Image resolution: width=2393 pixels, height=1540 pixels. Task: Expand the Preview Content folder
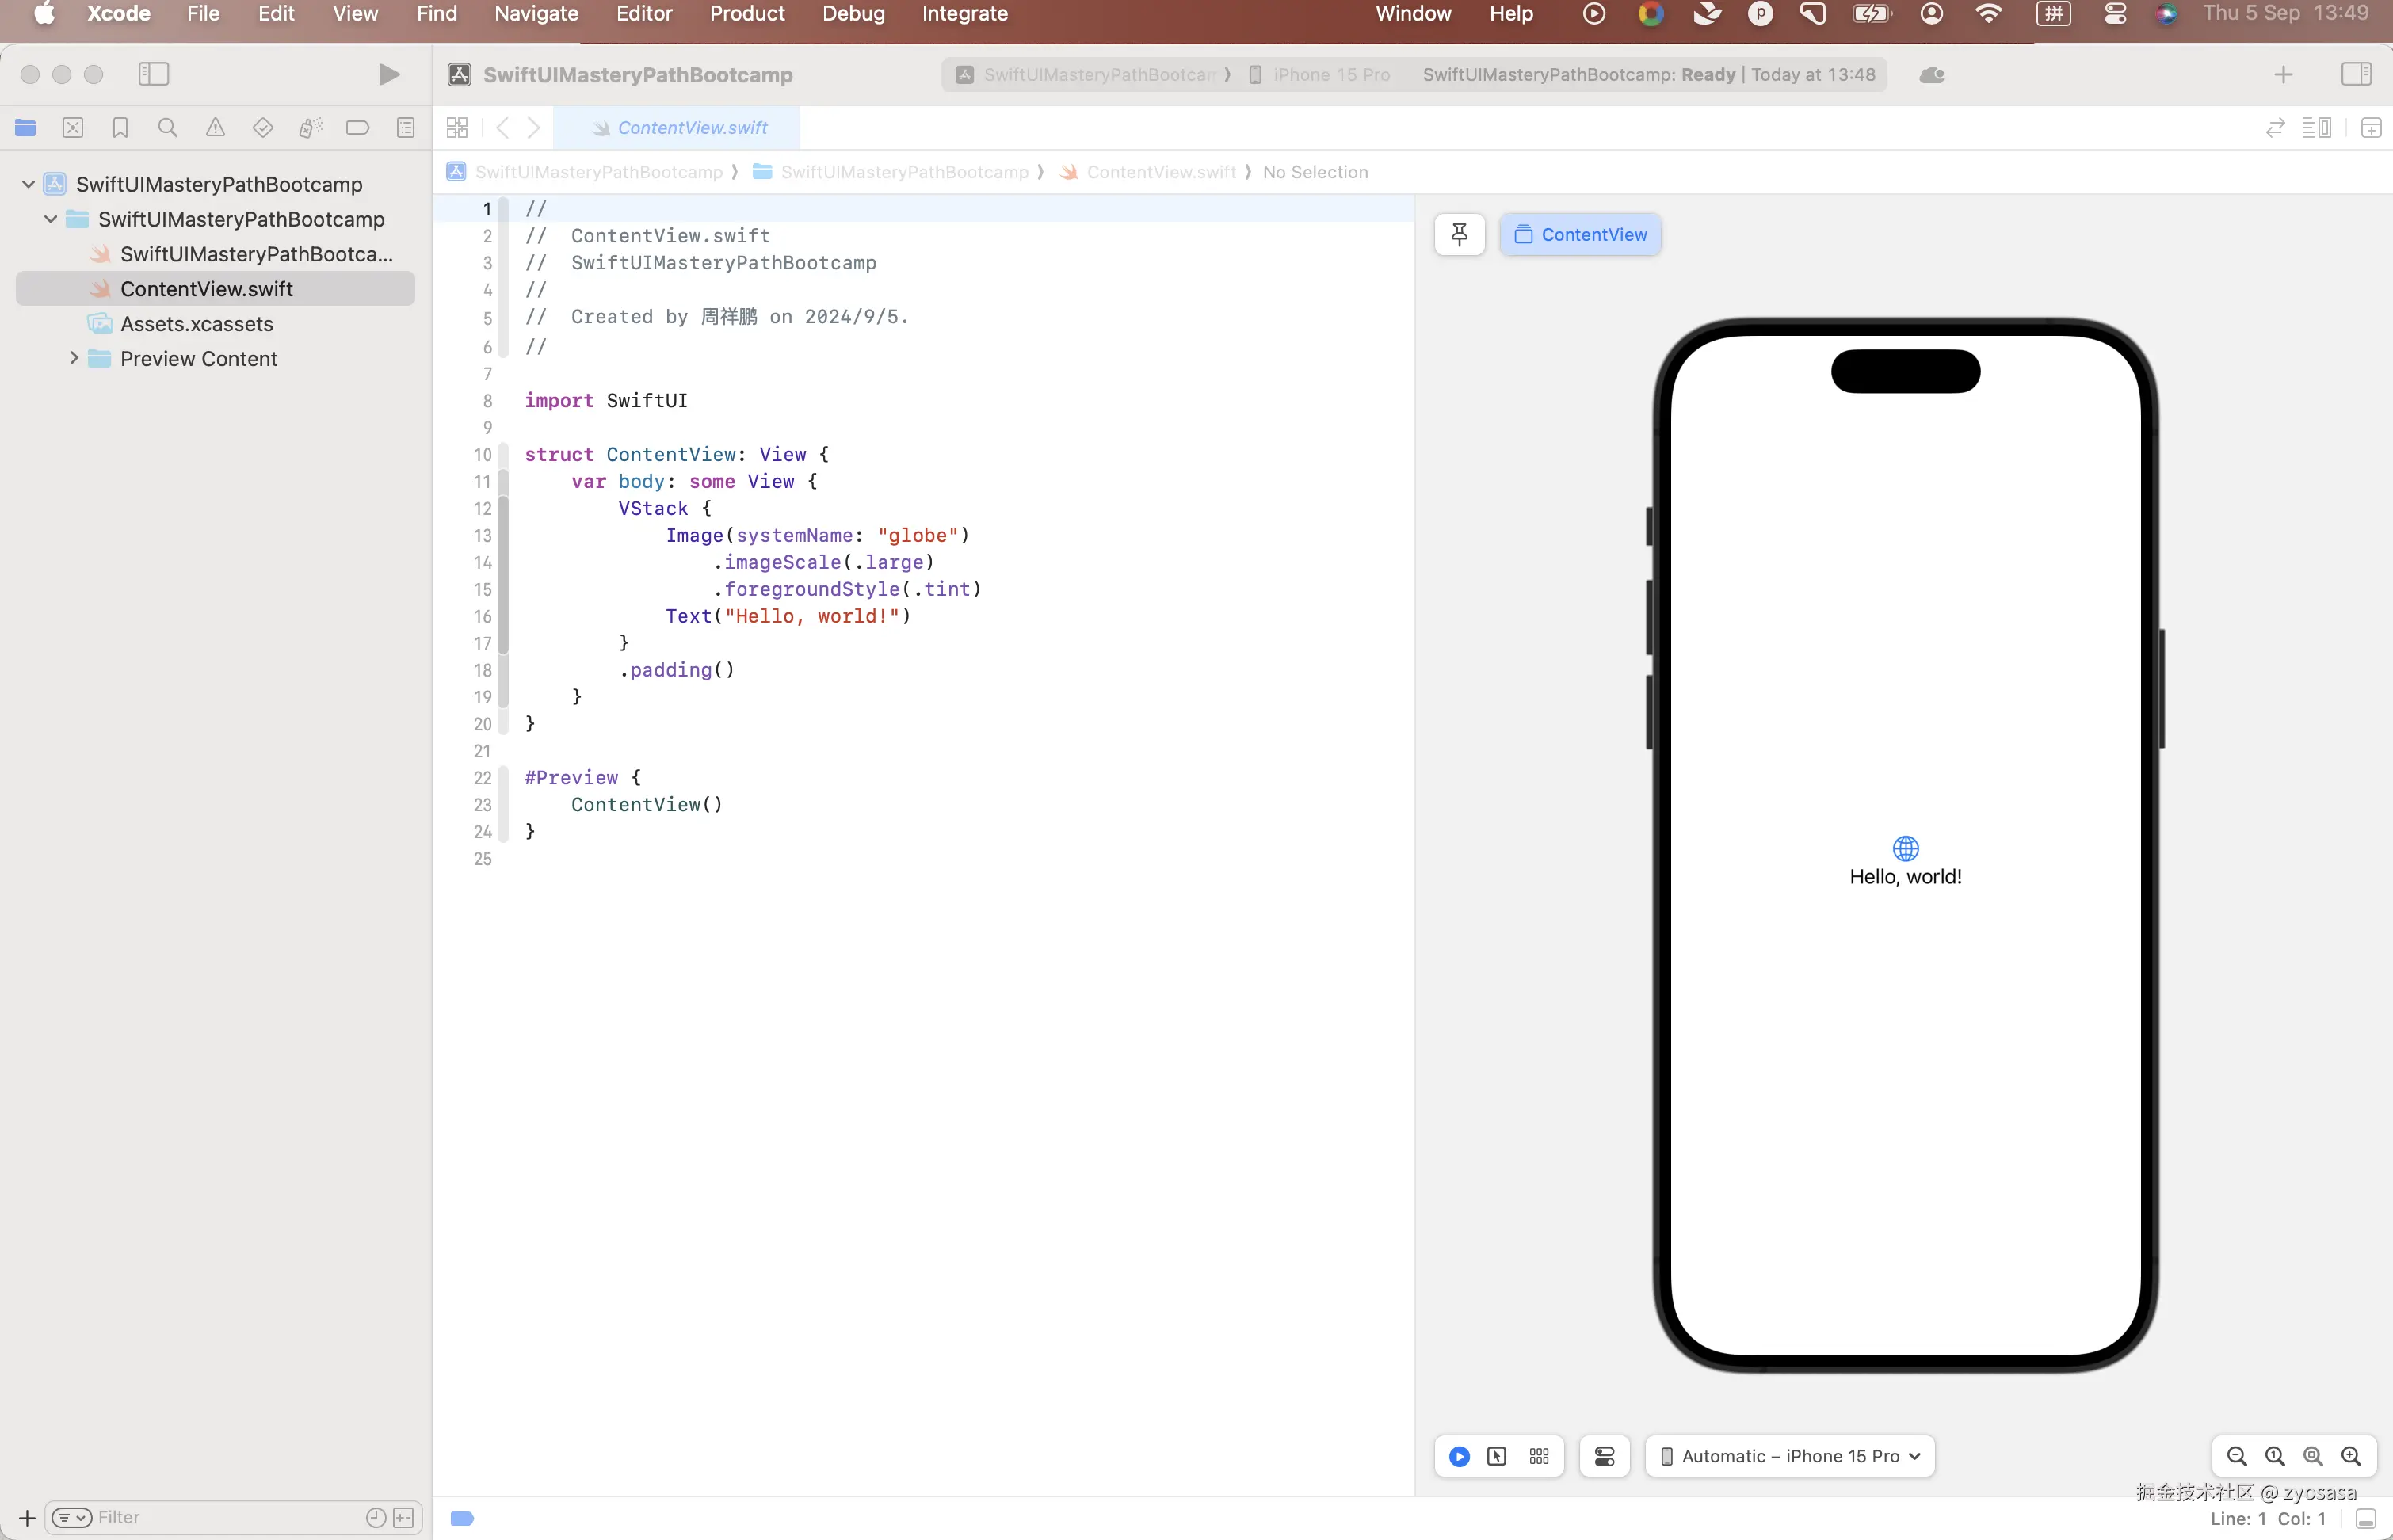point(73,358)
